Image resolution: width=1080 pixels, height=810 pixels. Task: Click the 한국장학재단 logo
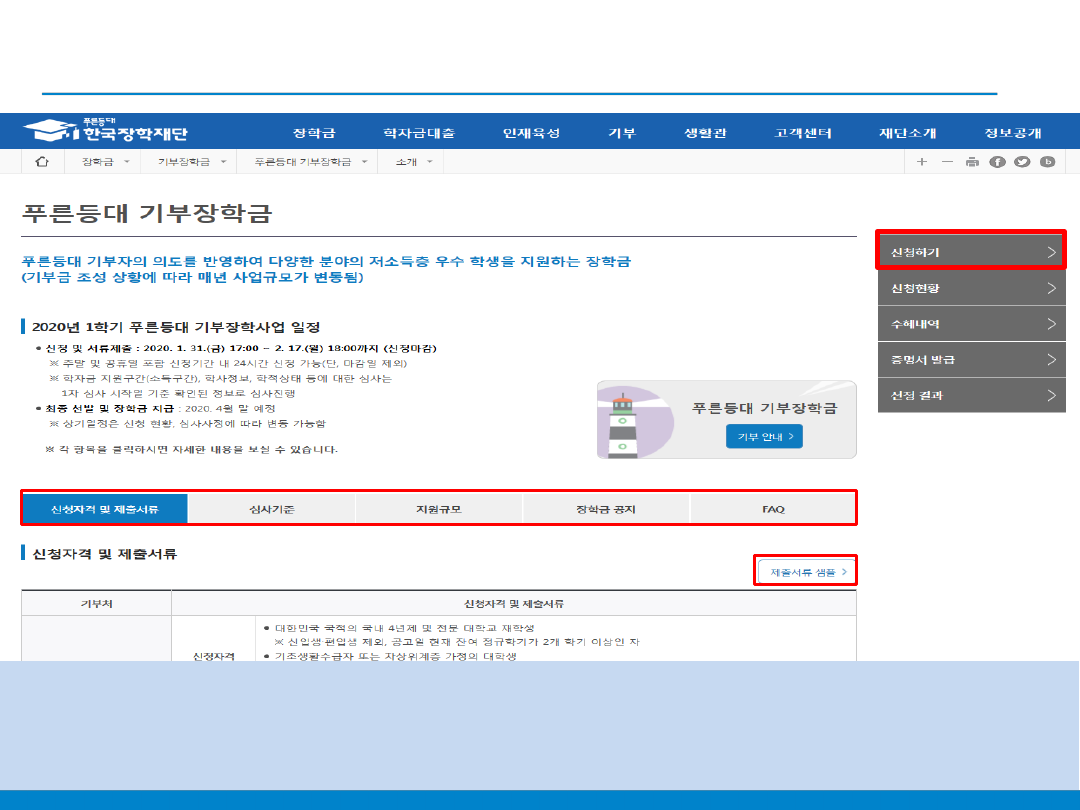point(105,130)
